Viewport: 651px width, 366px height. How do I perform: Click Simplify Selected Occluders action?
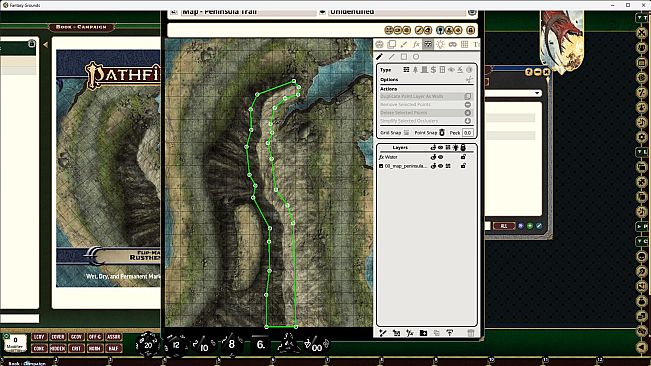point(426,121)
